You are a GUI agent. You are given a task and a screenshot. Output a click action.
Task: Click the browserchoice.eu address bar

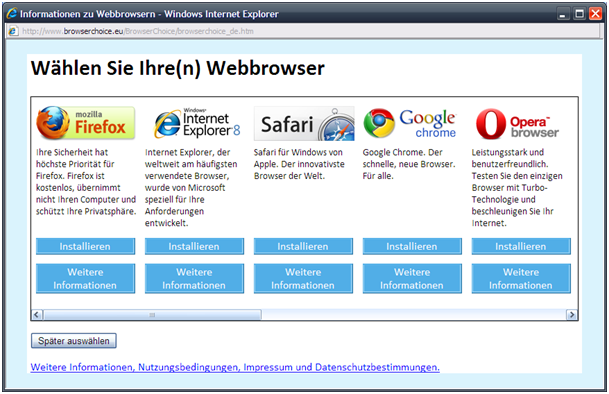303,31
